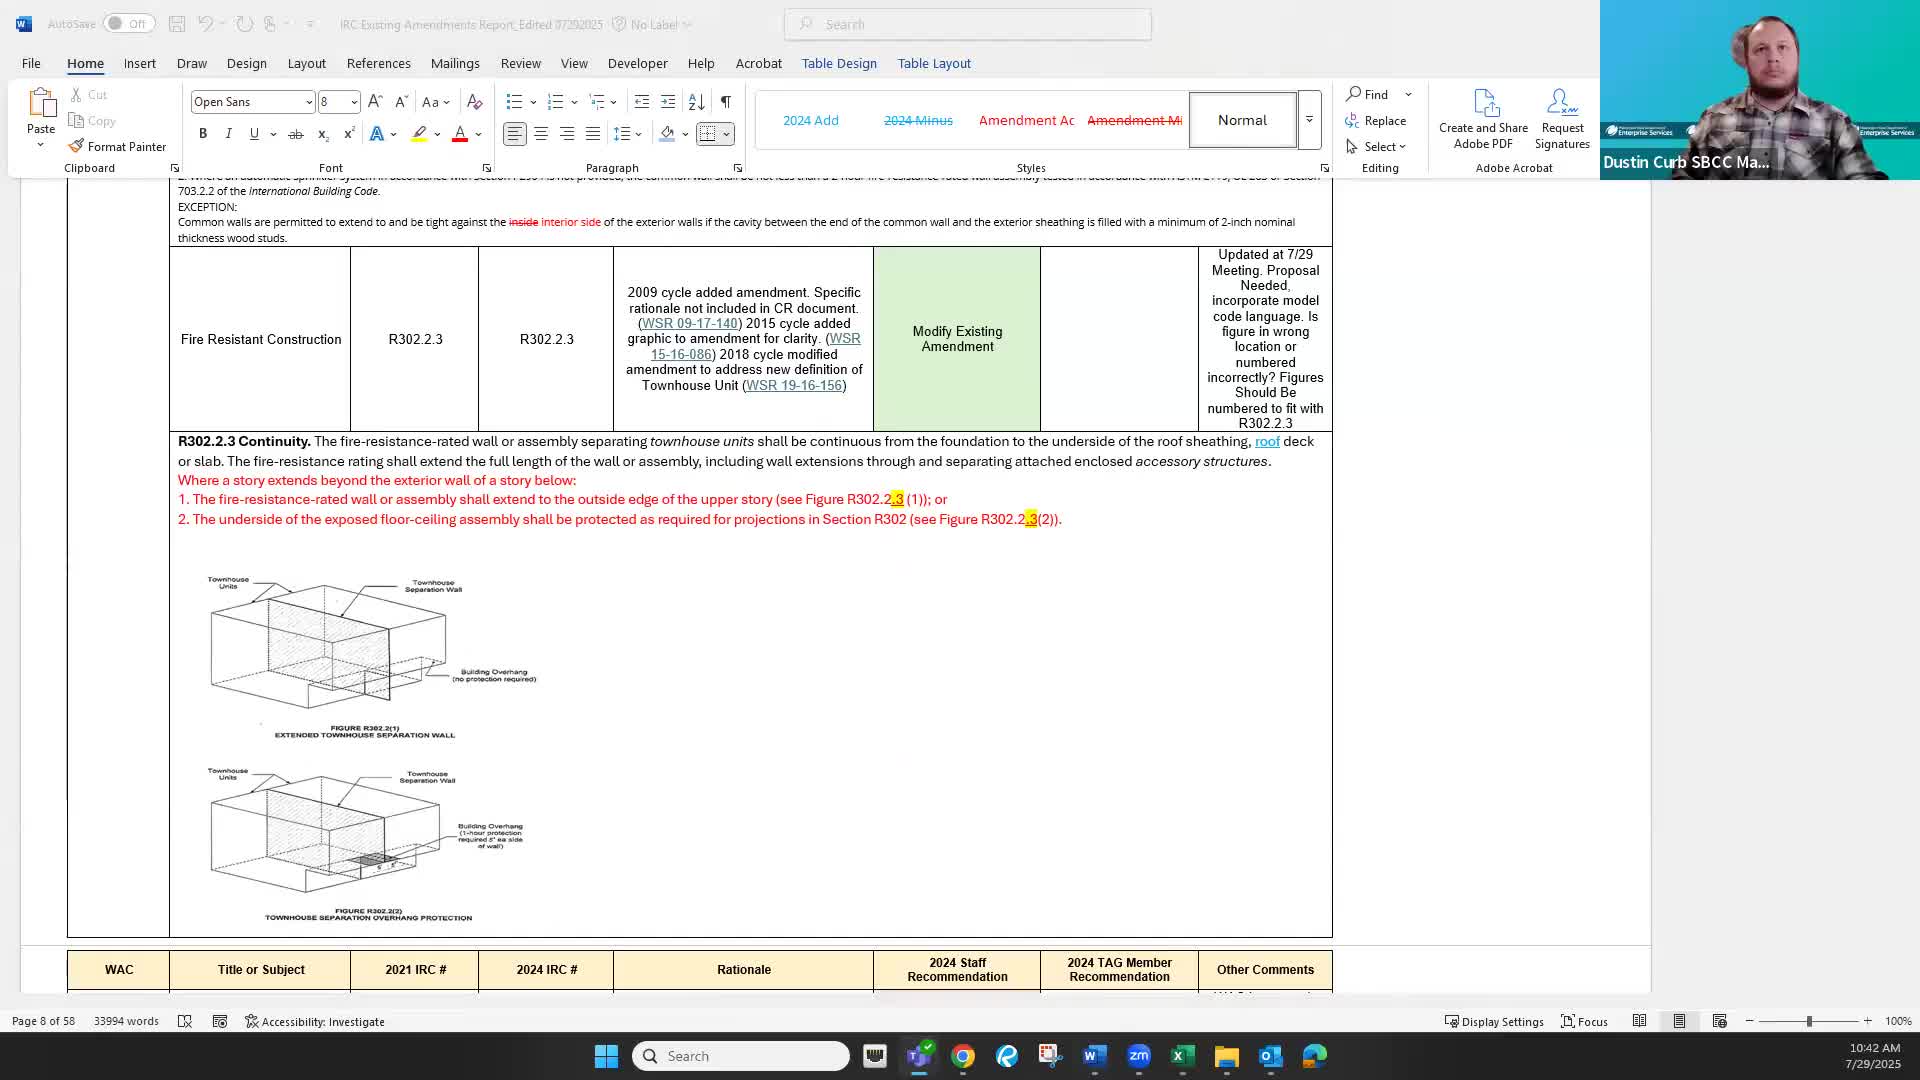1920x1080 pixels.
Task: Decrease paragraph indent
Action: (642, 102)
